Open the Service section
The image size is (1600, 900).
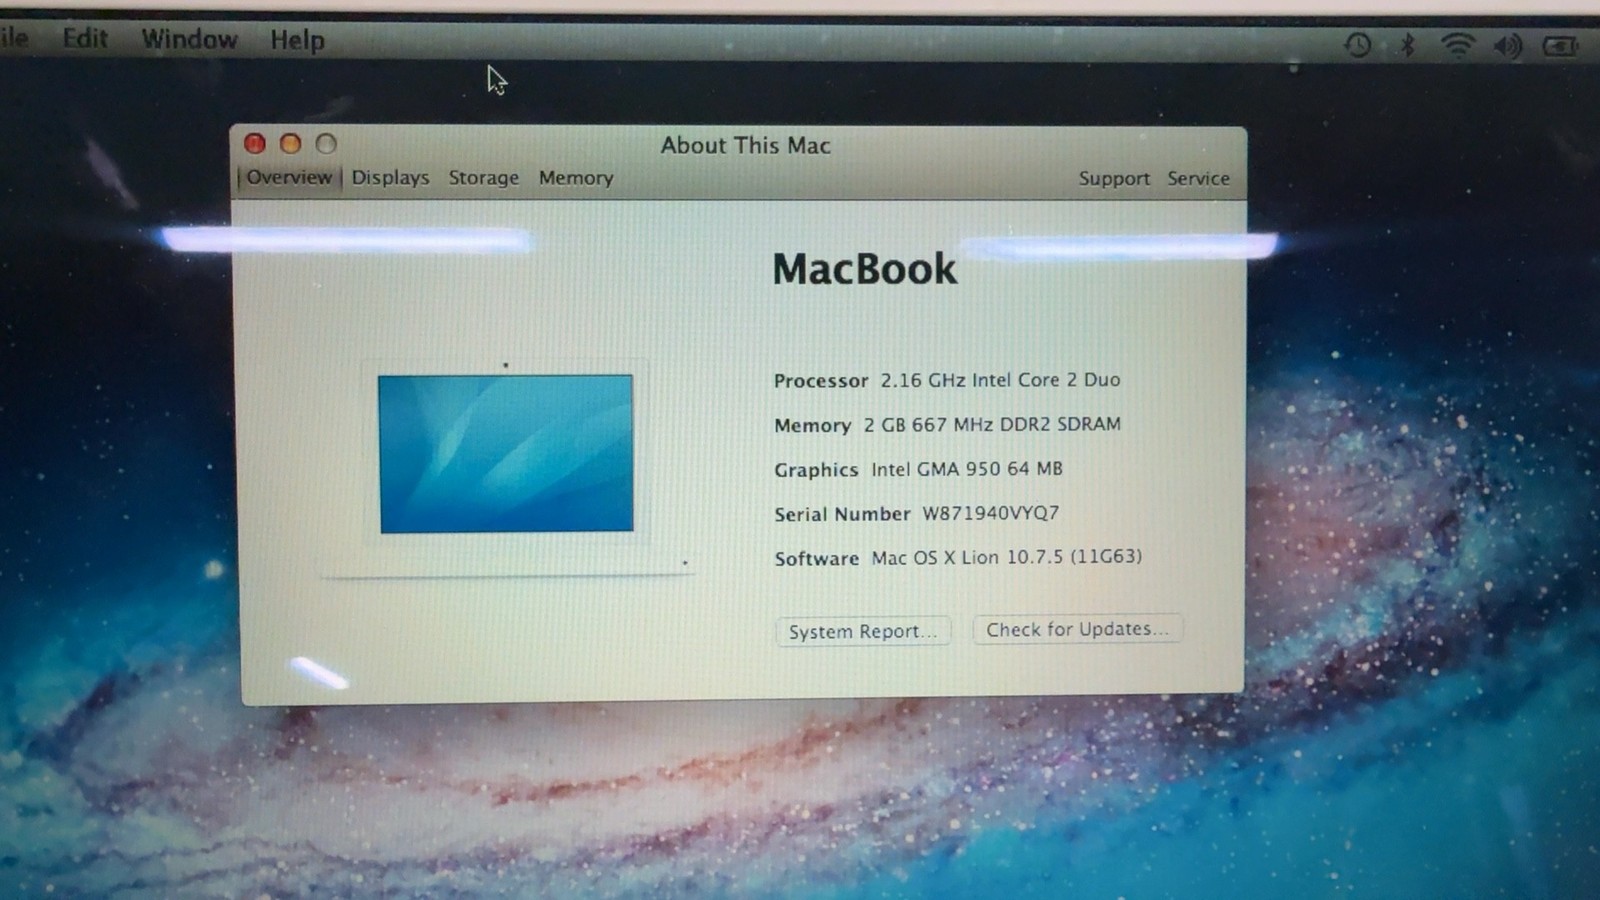coord(1198,178)
